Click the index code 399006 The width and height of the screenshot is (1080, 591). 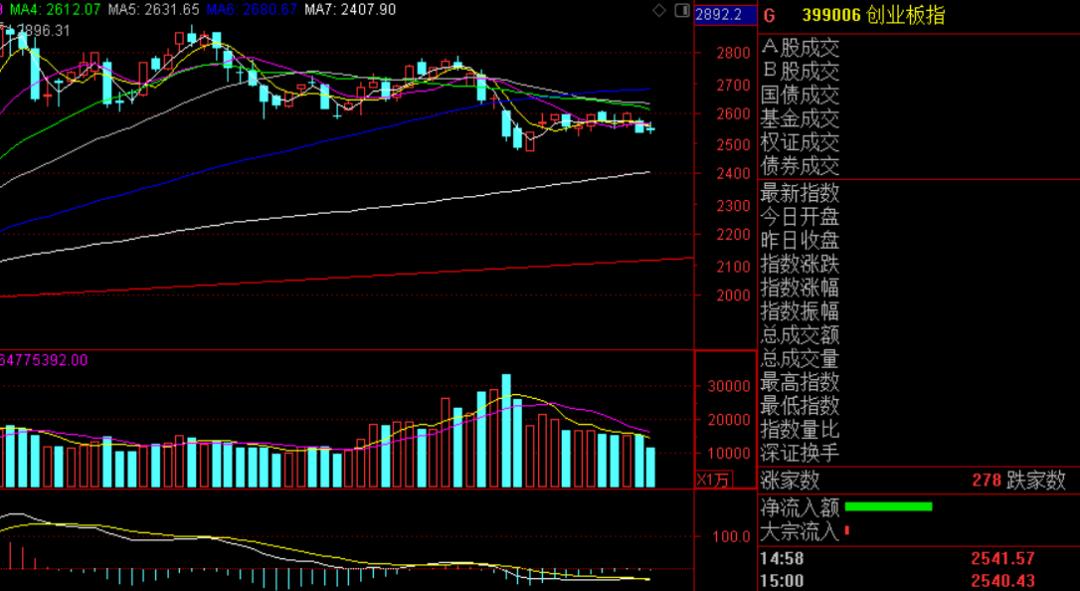pos(831,15)
